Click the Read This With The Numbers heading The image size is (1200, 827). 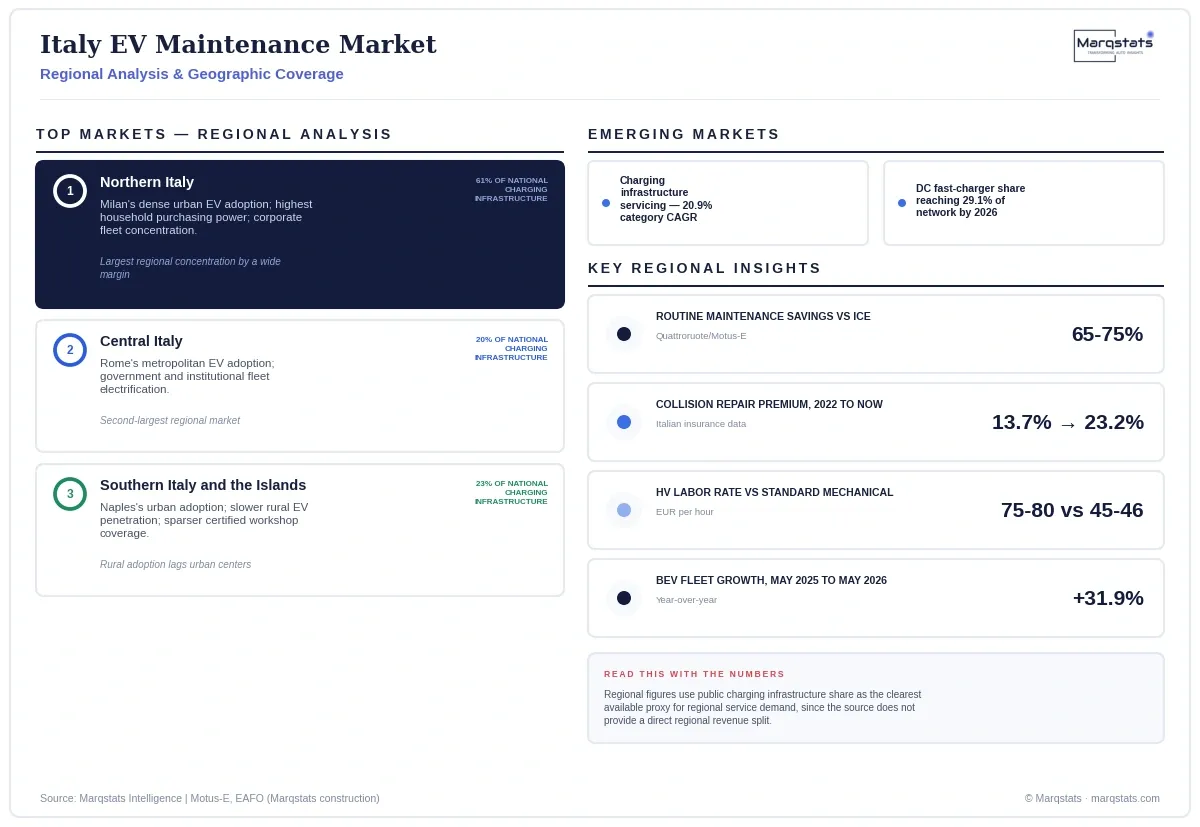click(694, 674)
